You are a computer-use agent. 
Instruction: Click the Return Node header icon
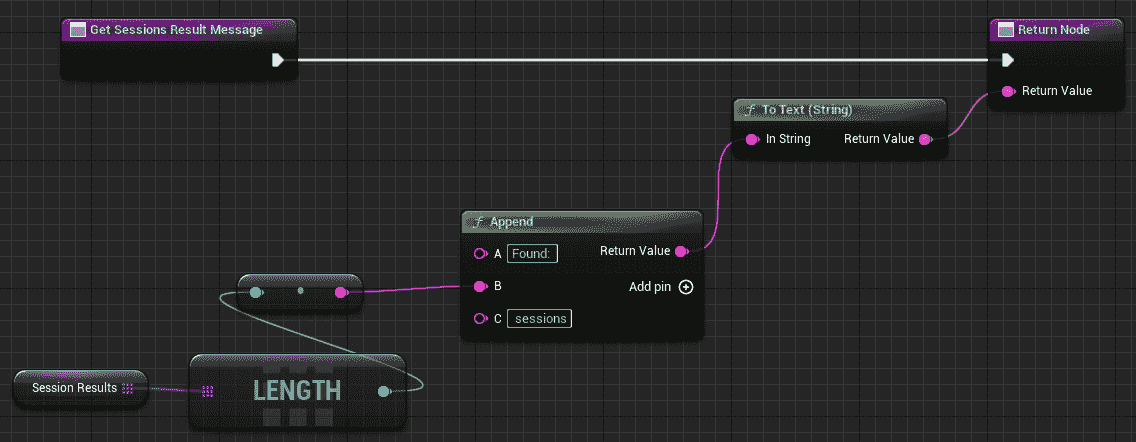click(x=1005, y=30)
